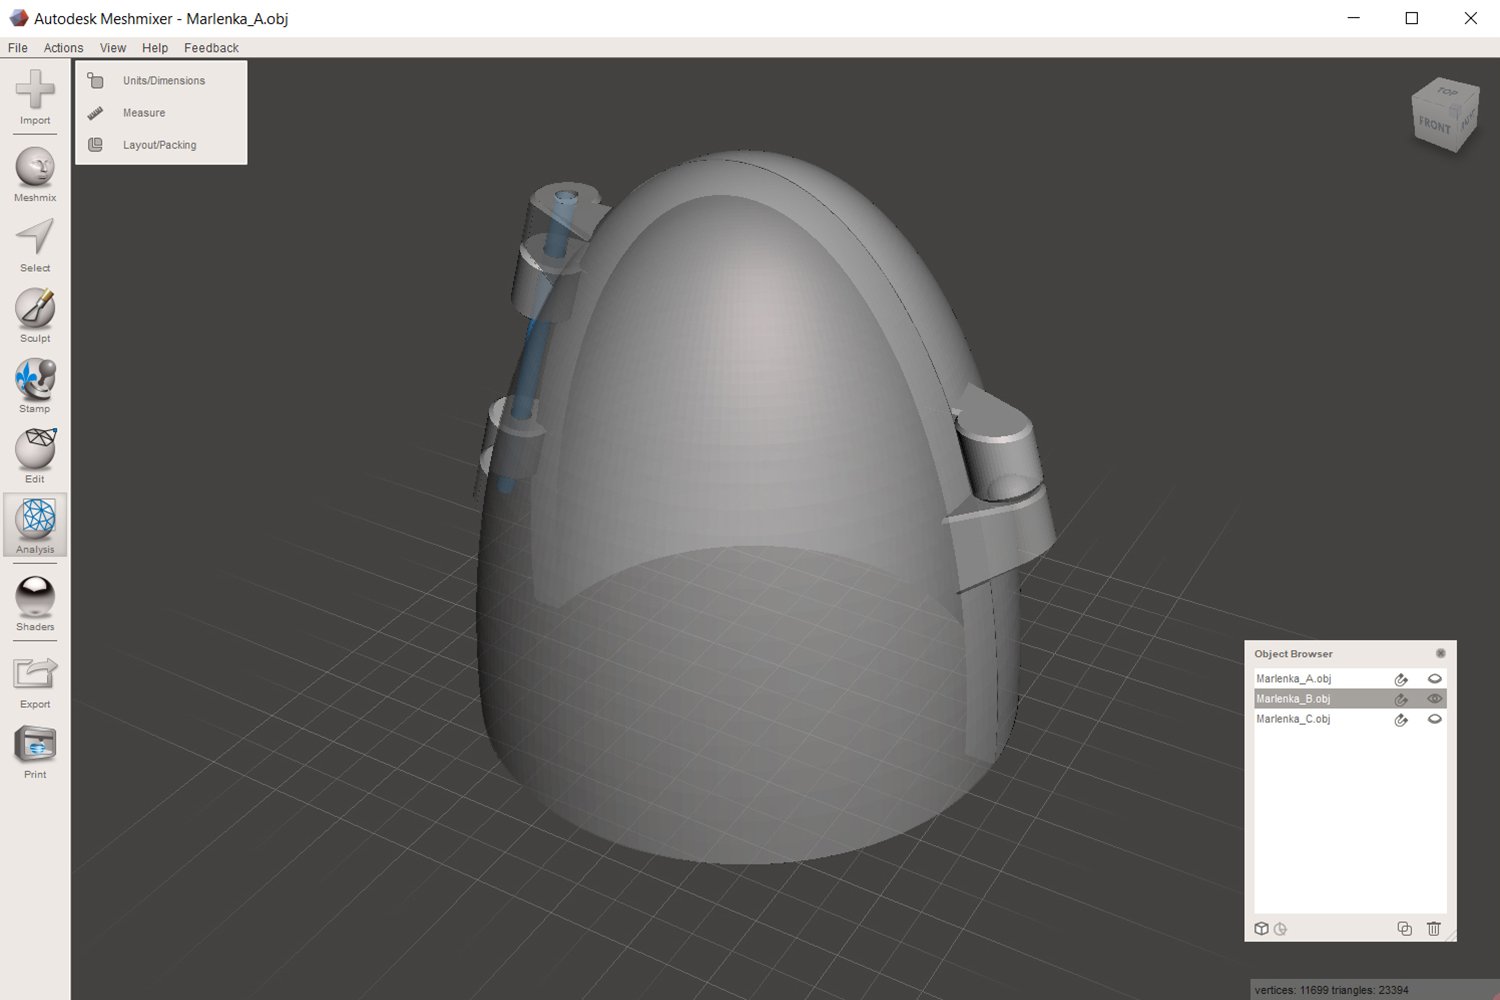Open the Feedback menu
This screenshot has height=1000, width=1500.
pos(211,48)
